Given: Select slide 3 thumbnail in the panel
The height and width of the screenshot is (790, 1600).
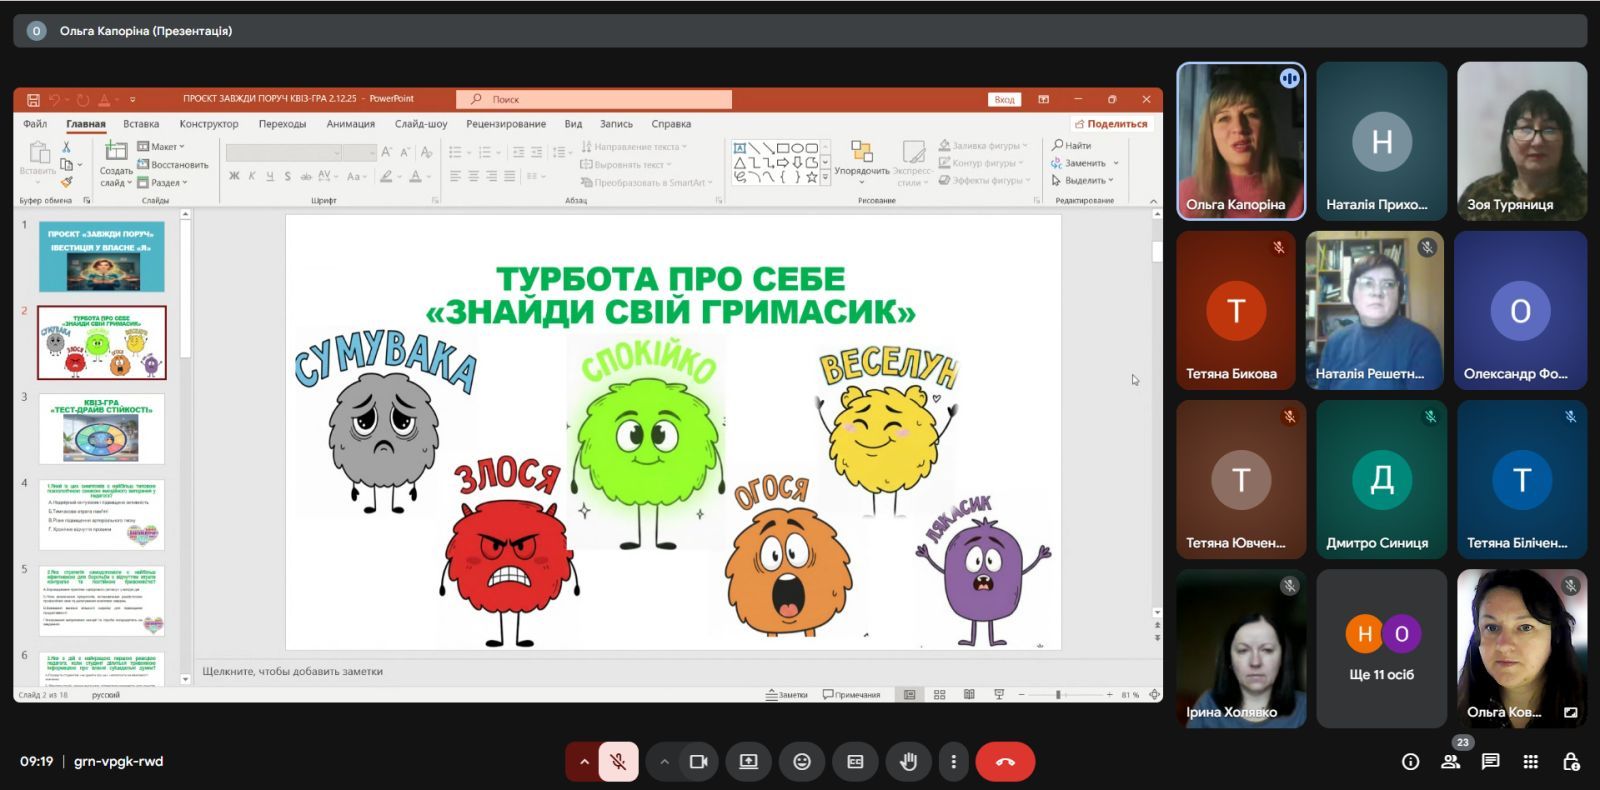Looking at the screenshot, I should (101, 429).
